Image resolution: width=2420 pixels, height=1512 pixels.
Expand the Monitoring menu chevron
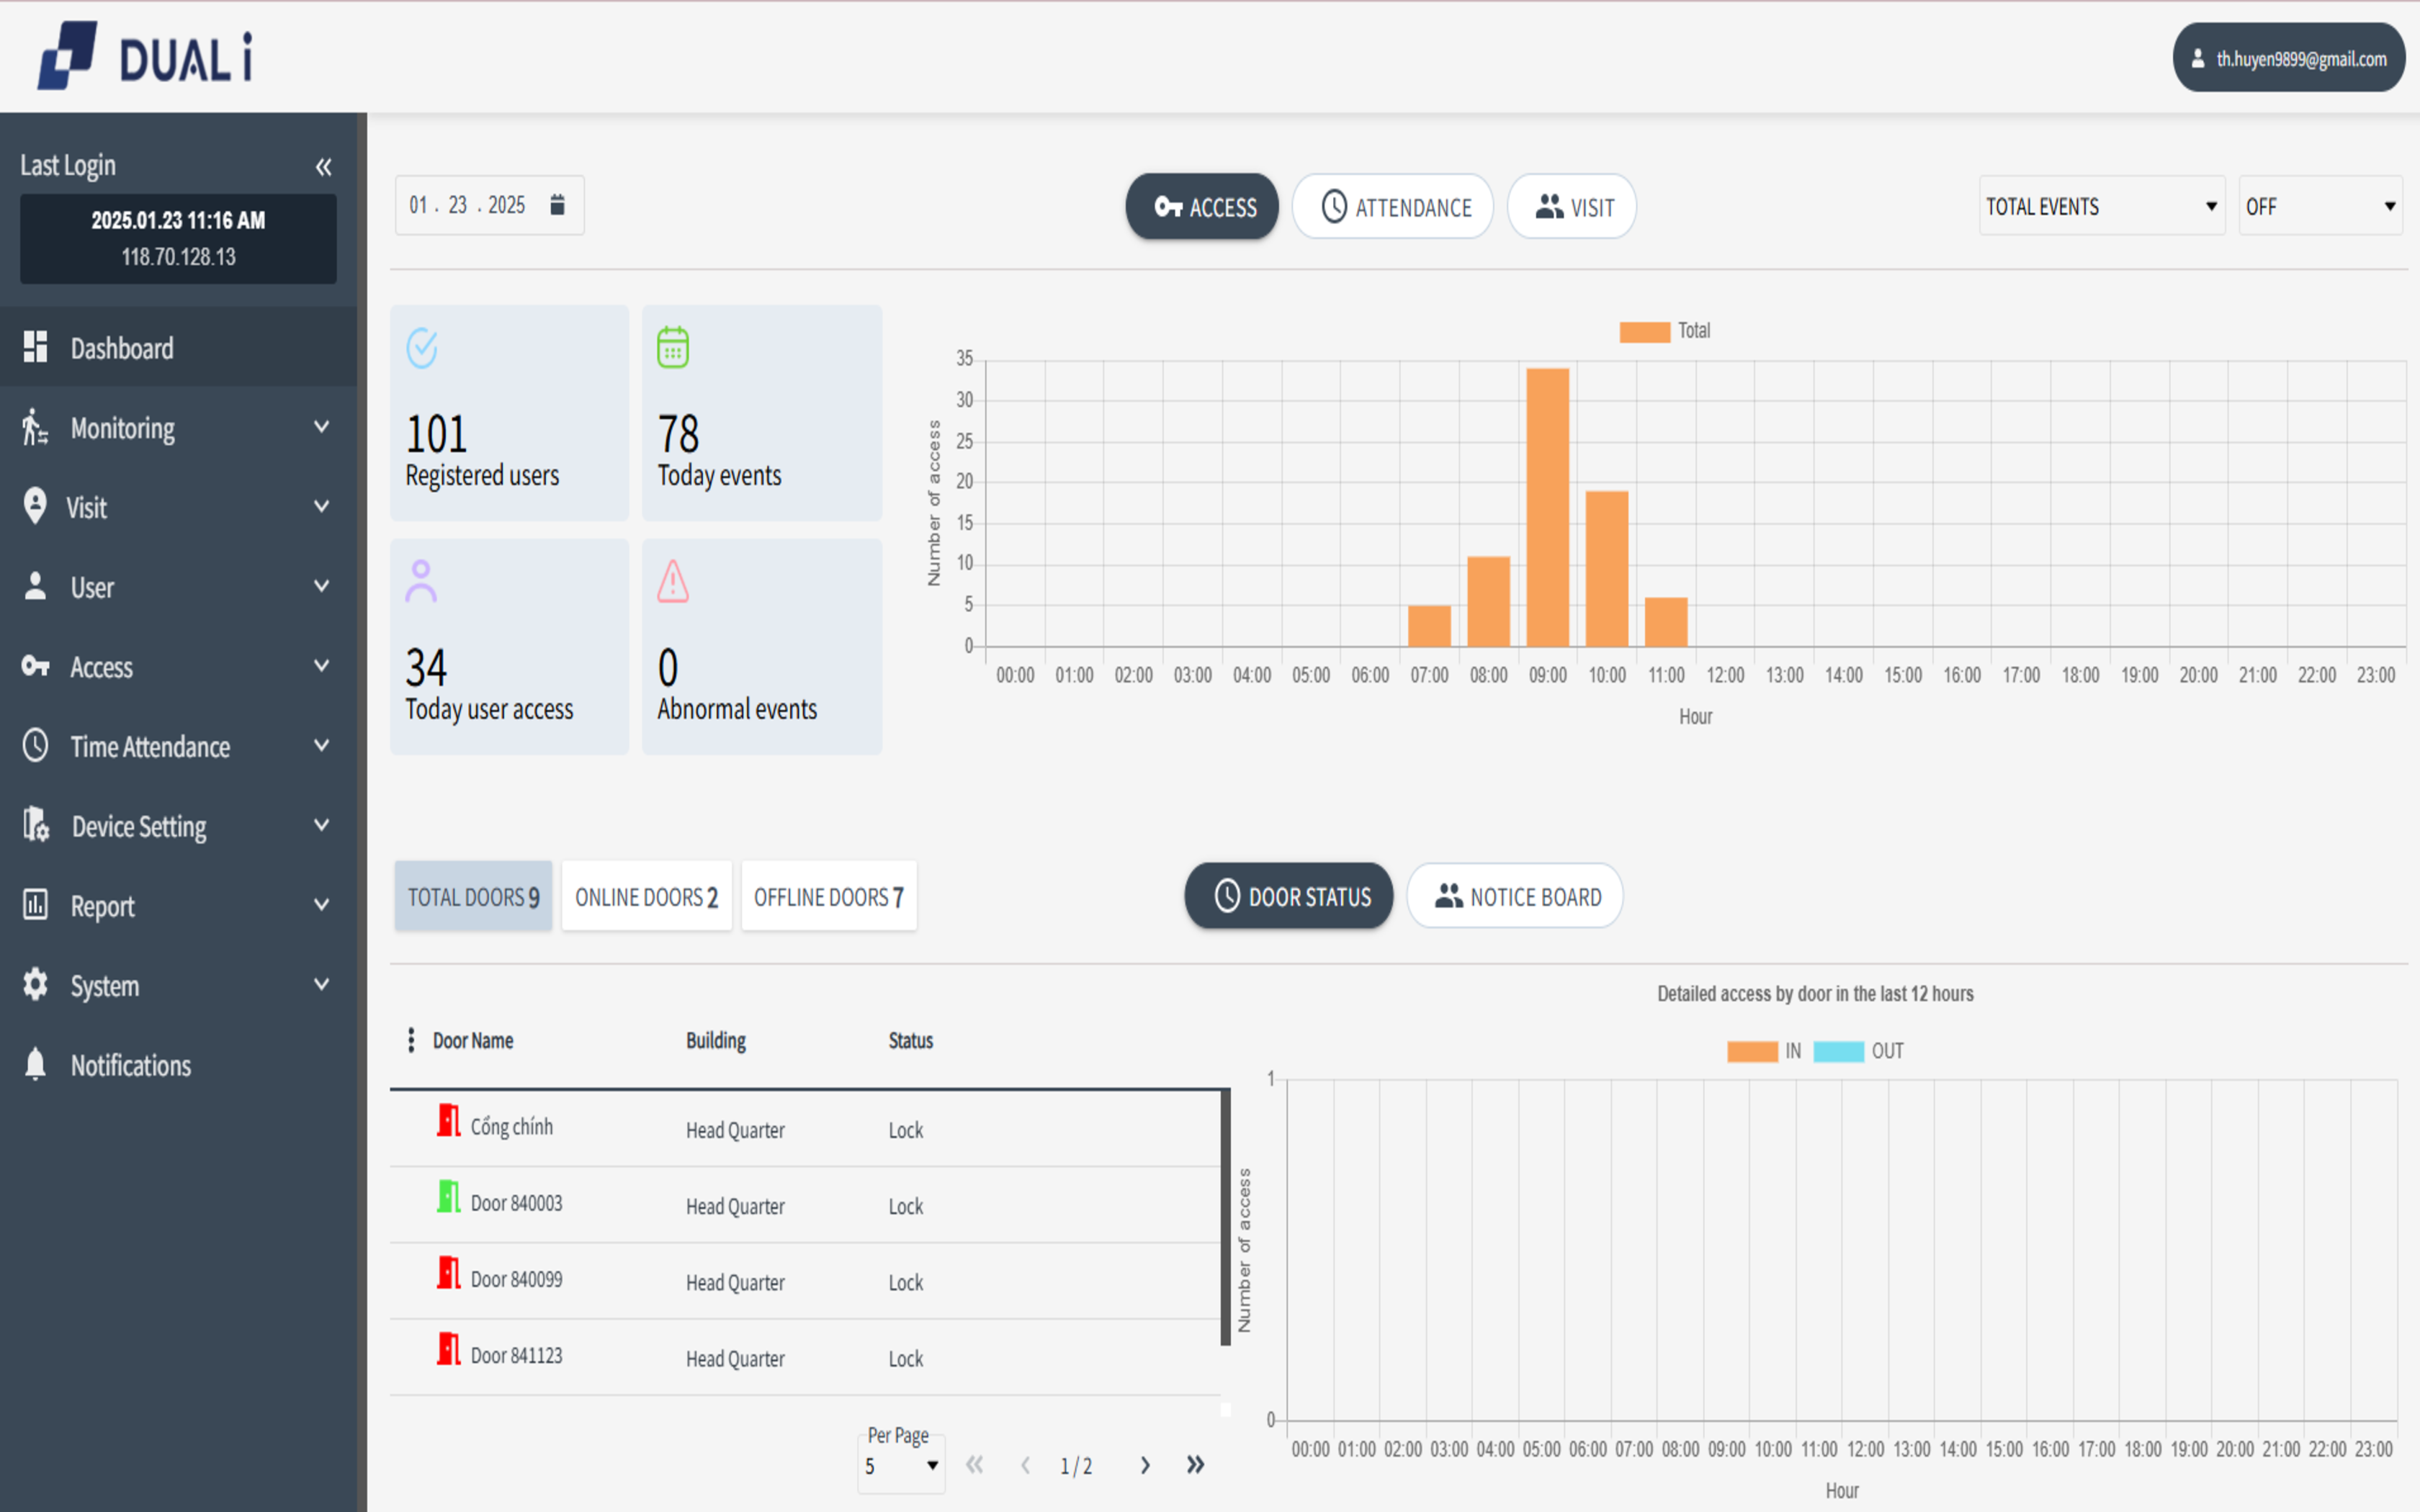322,427
